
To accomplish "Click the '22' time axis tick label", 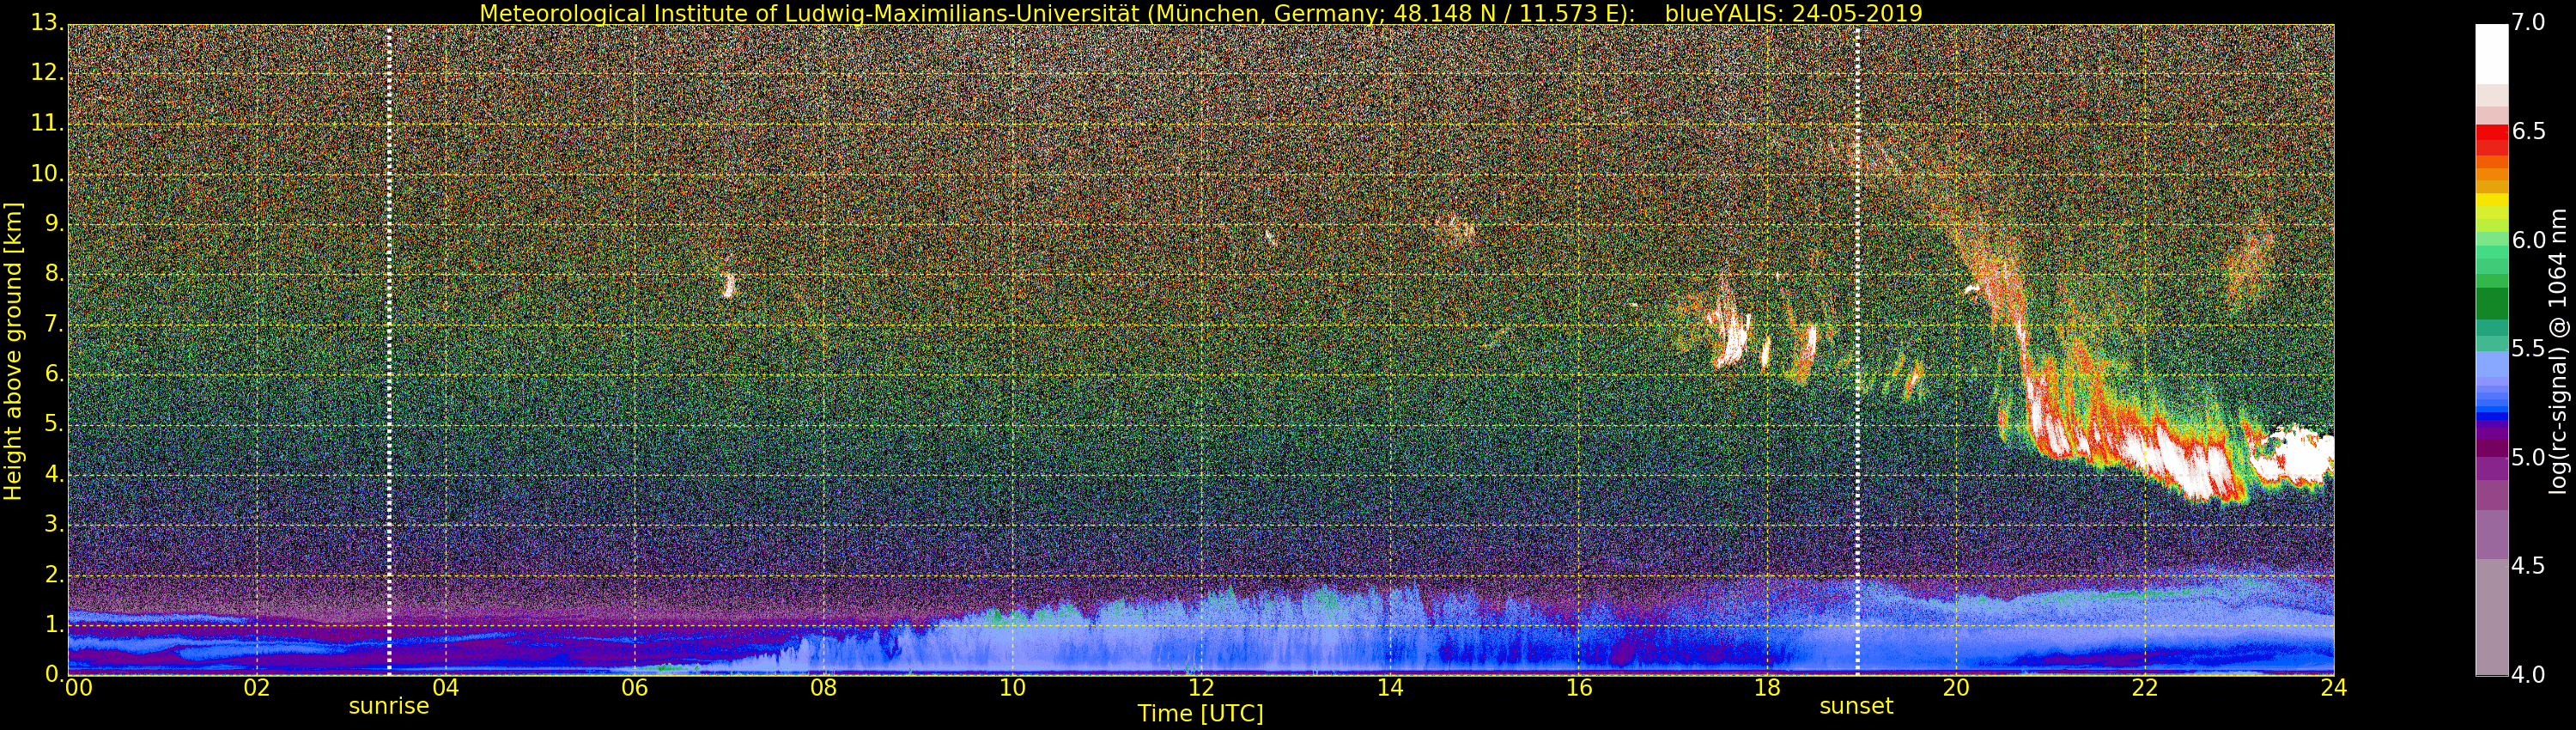I will (2145, 687).
